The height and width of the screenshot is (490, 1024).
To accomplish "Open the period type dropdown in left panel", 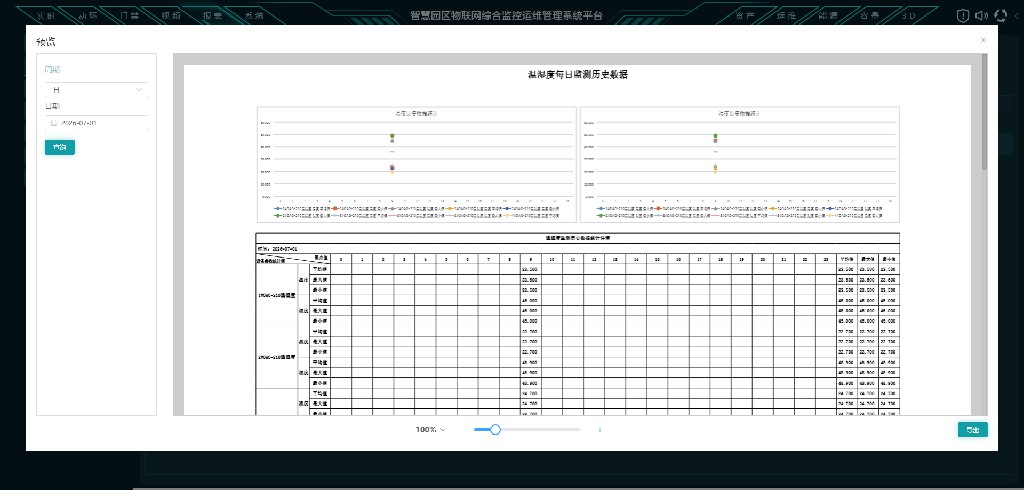I will (x=96, y=90).
